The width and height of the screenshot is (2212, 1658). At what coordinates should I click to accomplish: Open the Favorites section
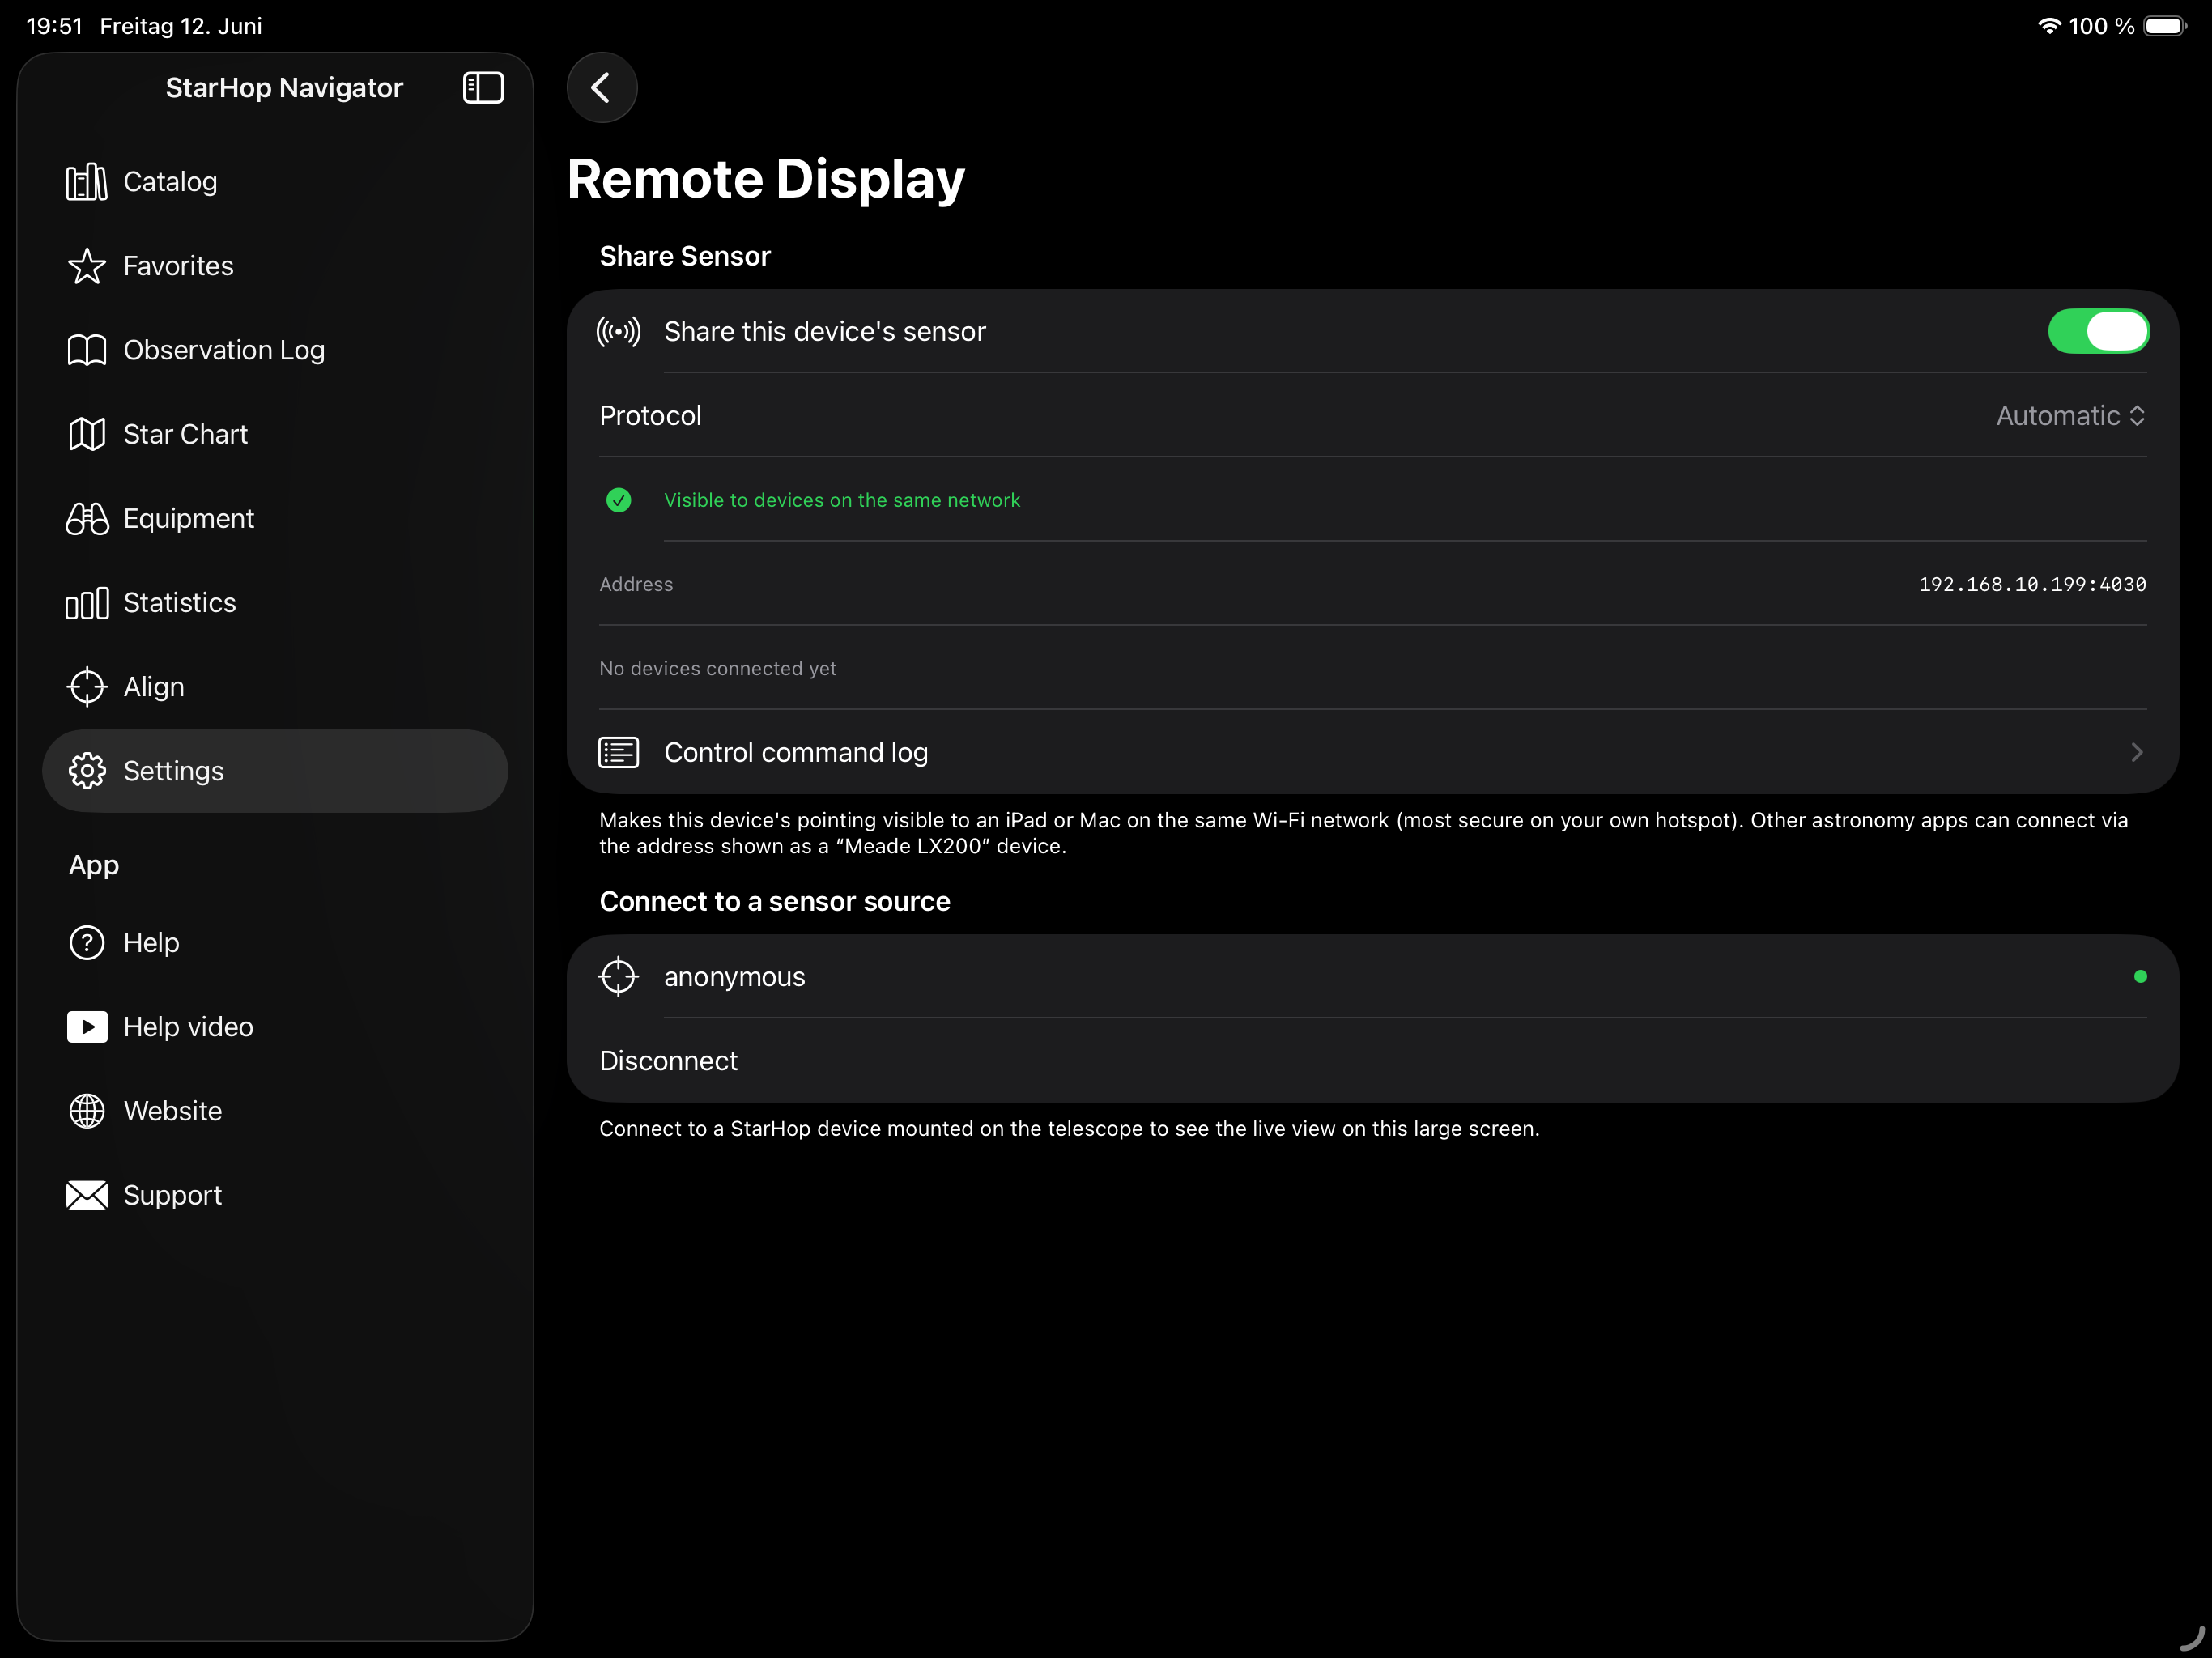[275, 266]
